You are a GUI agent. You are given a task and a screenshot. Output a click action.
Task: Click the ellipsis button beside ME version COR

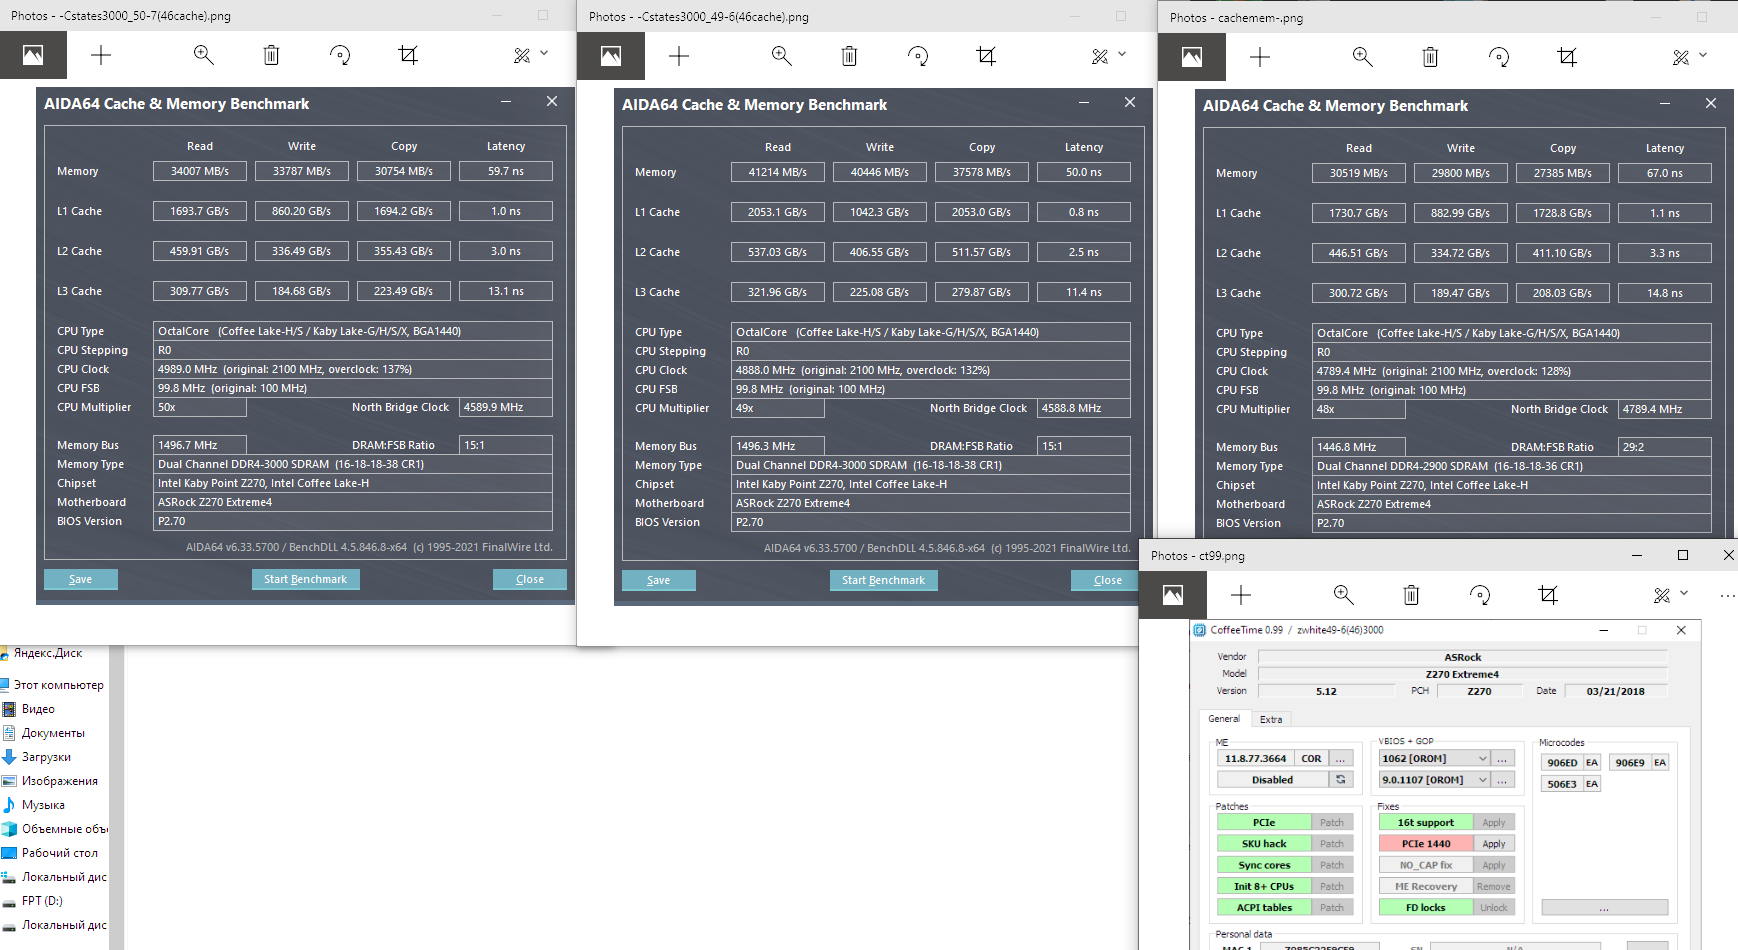tap(1341, 759)
